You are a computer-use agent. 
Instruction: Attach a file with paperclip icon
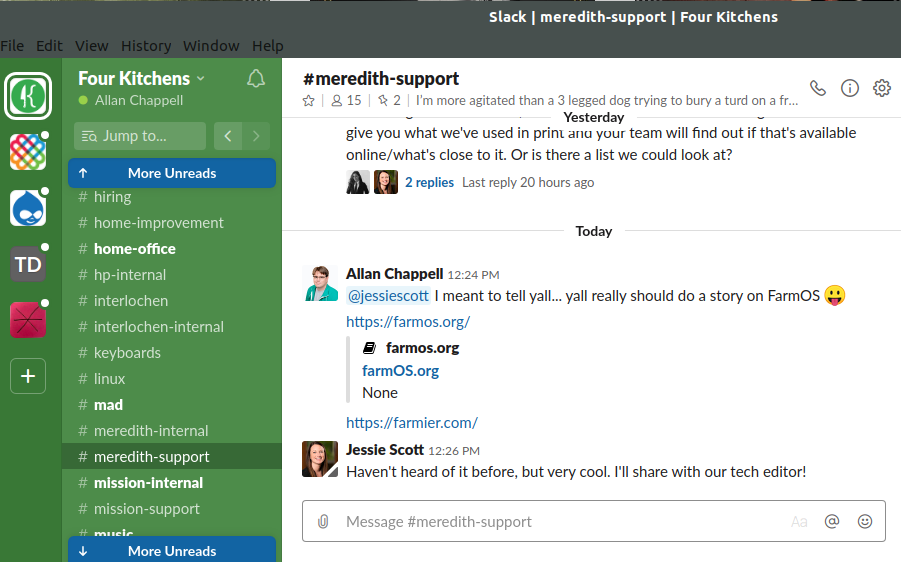(323, 522)
